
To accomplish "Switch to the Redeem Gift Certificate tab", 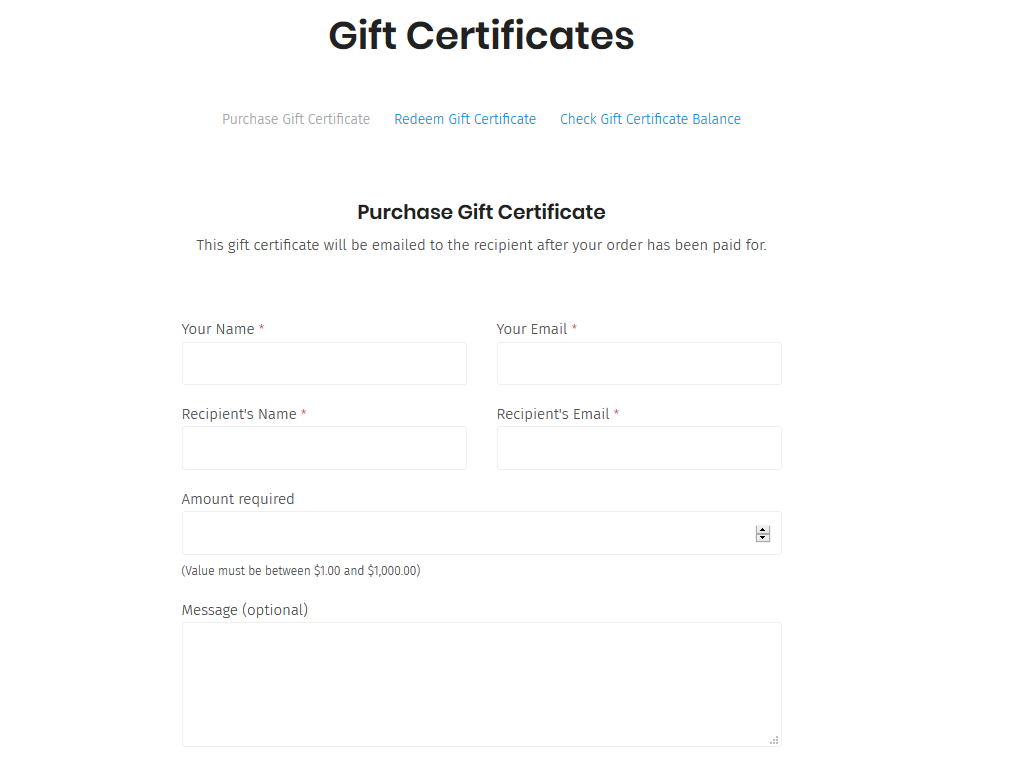I will [465, 119].
